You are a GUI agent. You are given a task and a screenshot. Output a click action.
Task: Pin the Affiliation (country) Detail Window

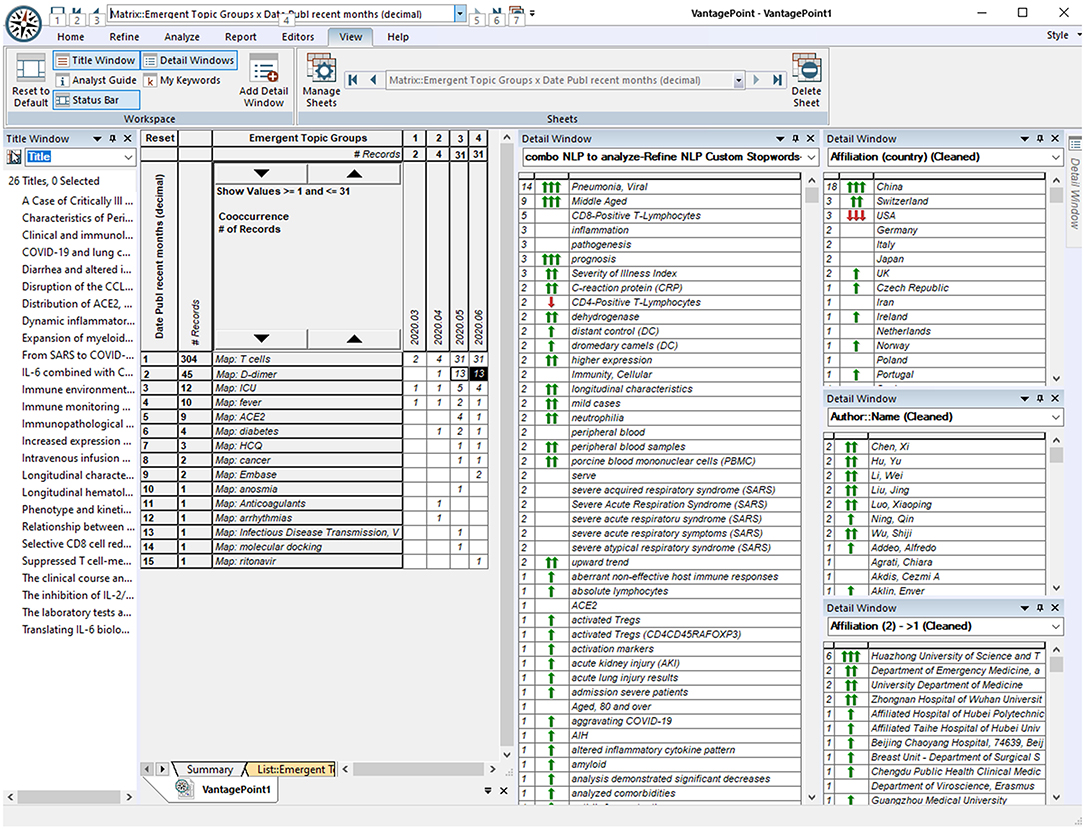pos(1040,138)
